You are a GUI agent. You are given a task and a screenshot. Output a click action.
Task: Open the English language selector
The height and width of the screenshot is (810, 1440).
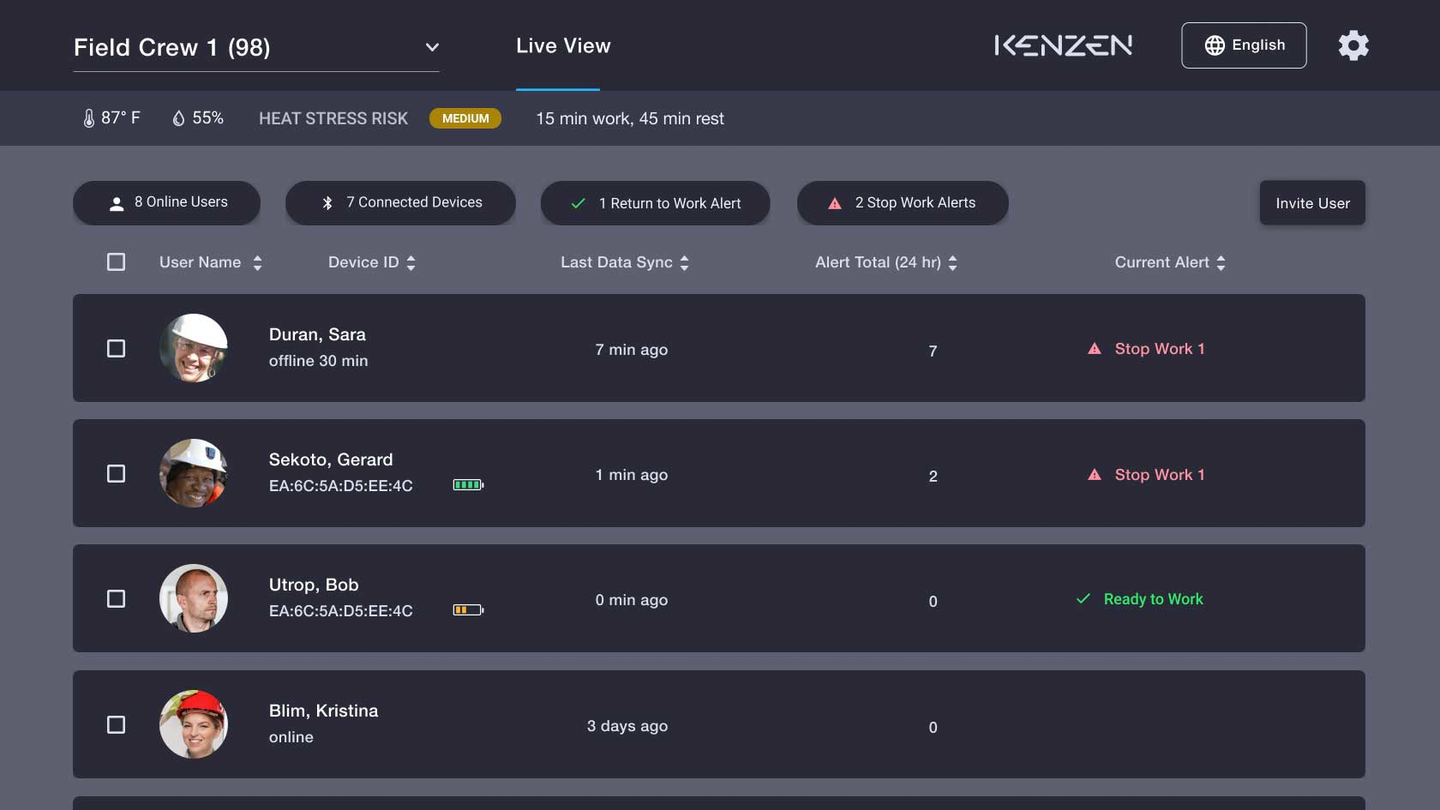(1243, 46)
